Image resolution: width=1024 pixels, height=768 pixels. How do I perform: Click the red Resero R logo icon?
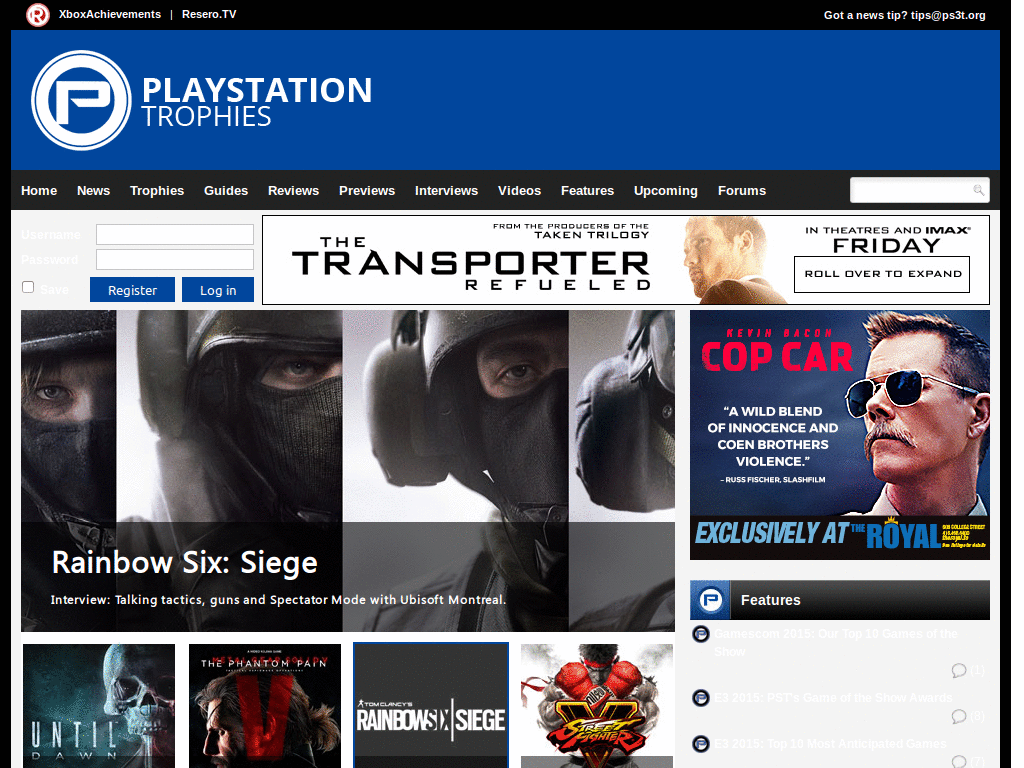click(x=37, y=14)
